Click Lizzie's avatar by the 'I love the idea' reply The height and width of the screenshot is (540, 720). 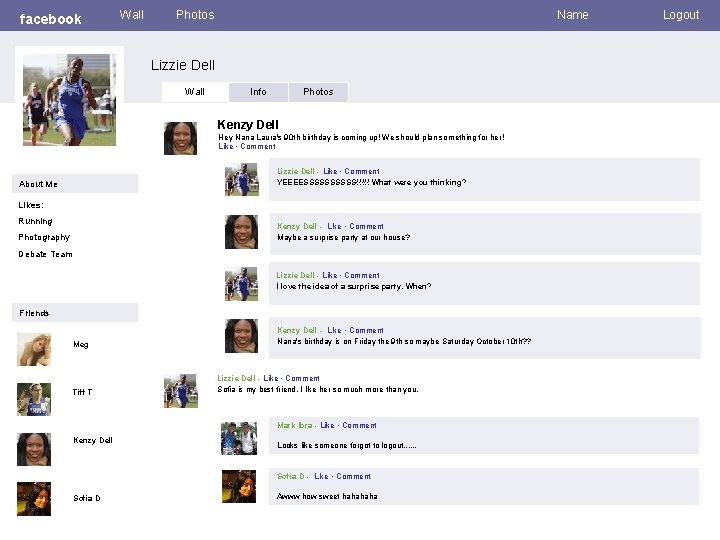[x=242, y=284]
